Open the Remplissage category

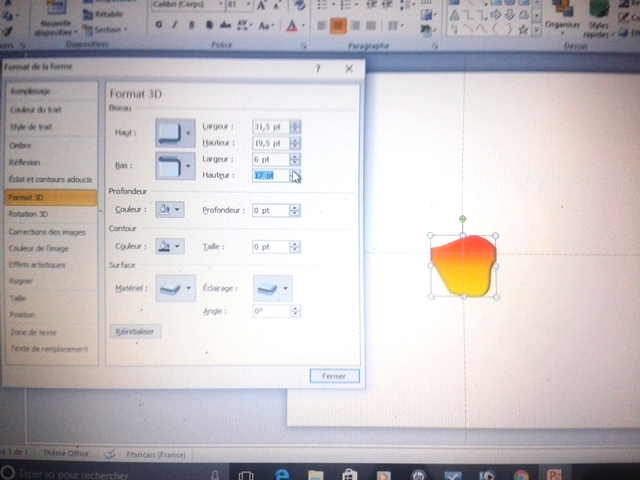[30, 90]
